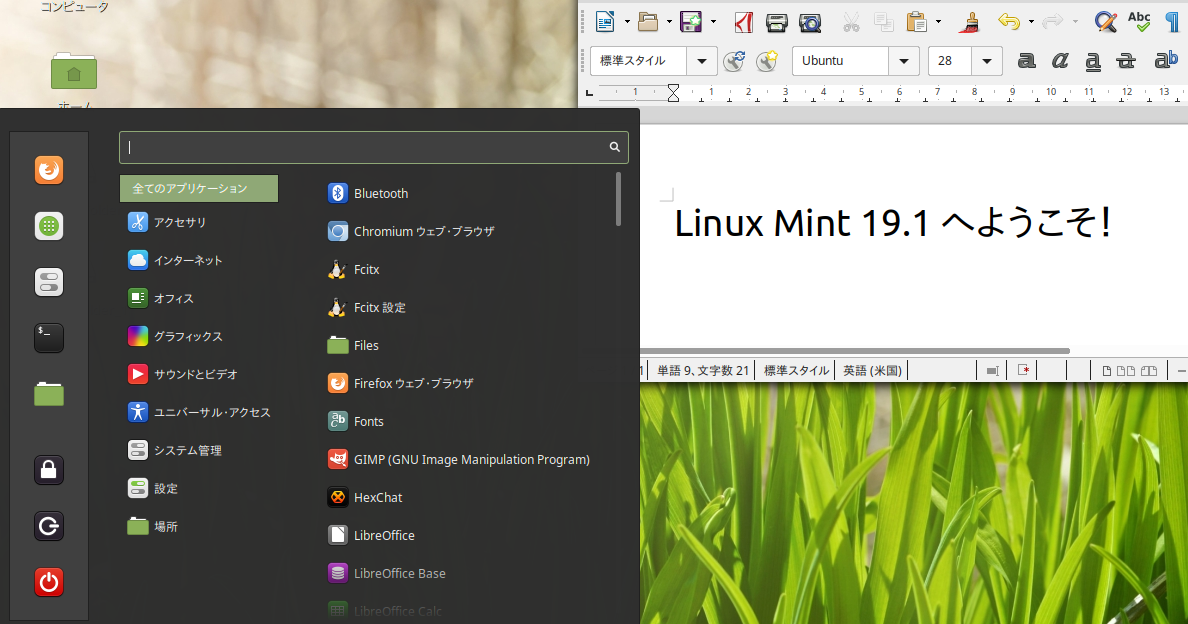1188x624 pixels.
Task: Switch to single-page view
Action: (x=1108, y=370)
